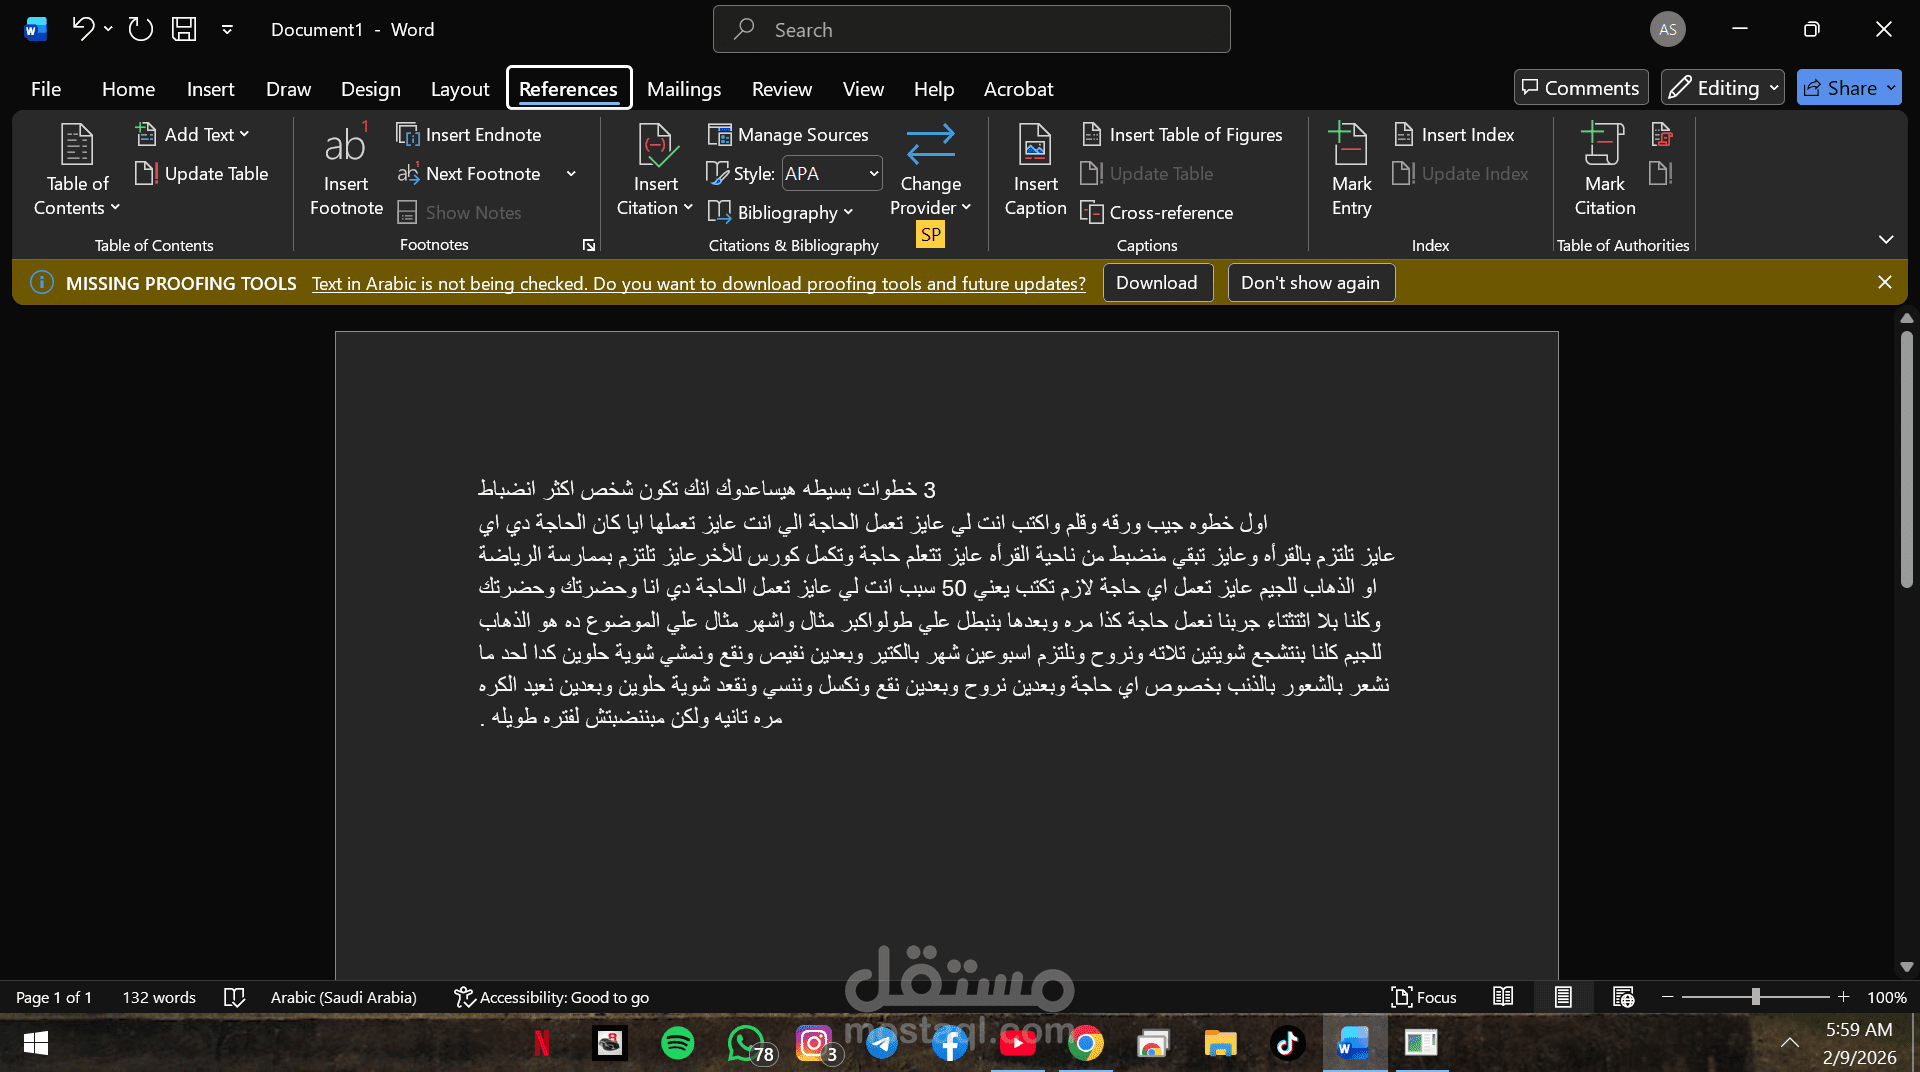This screenshot has height=1072, width=1920.
Task: Click the missing proofing tools link
Action: click(x=698, y=283)
